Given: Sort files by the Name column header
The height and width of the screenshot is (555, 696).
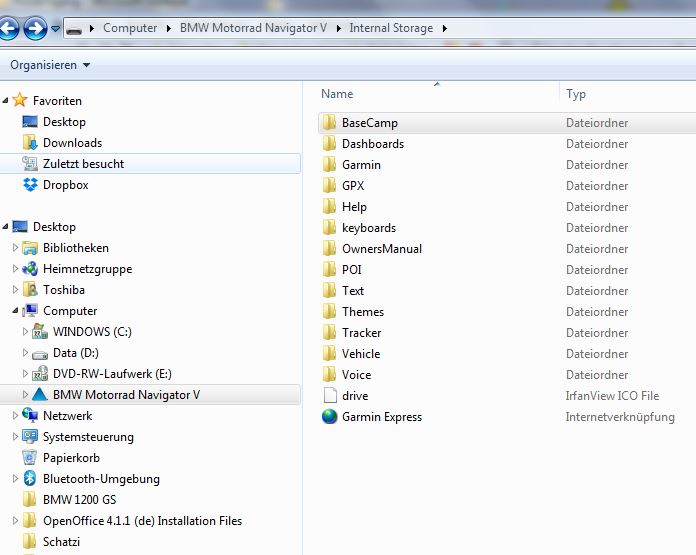Looking at the screenshot, I should click(338, 94).
